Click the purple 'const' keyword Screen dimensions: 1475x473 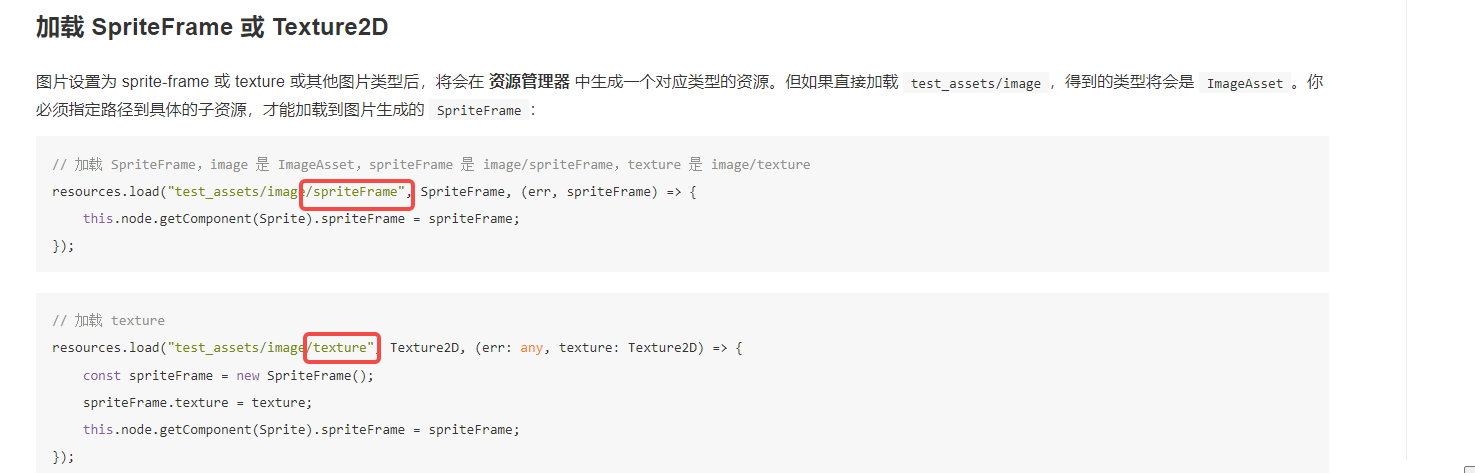102,375
